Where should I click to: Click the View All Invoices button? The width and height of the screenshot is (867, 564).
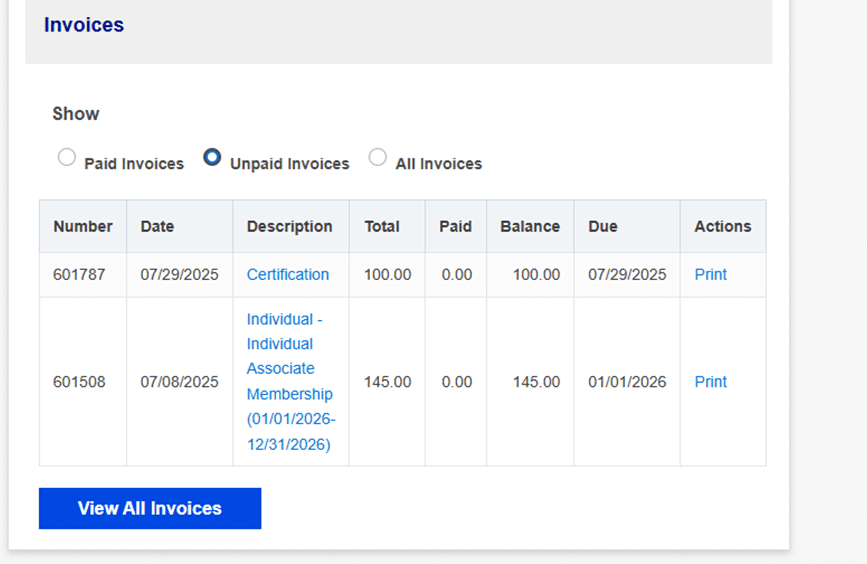tap(150, 508)
